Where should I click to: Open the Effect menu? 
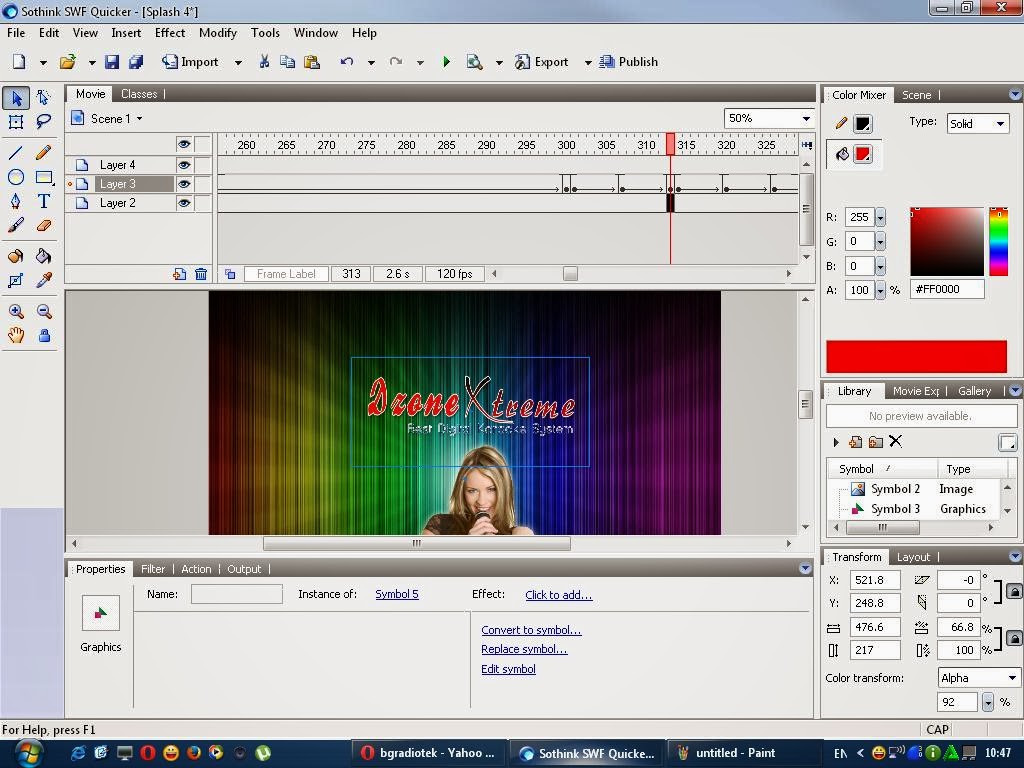[170, 33]
